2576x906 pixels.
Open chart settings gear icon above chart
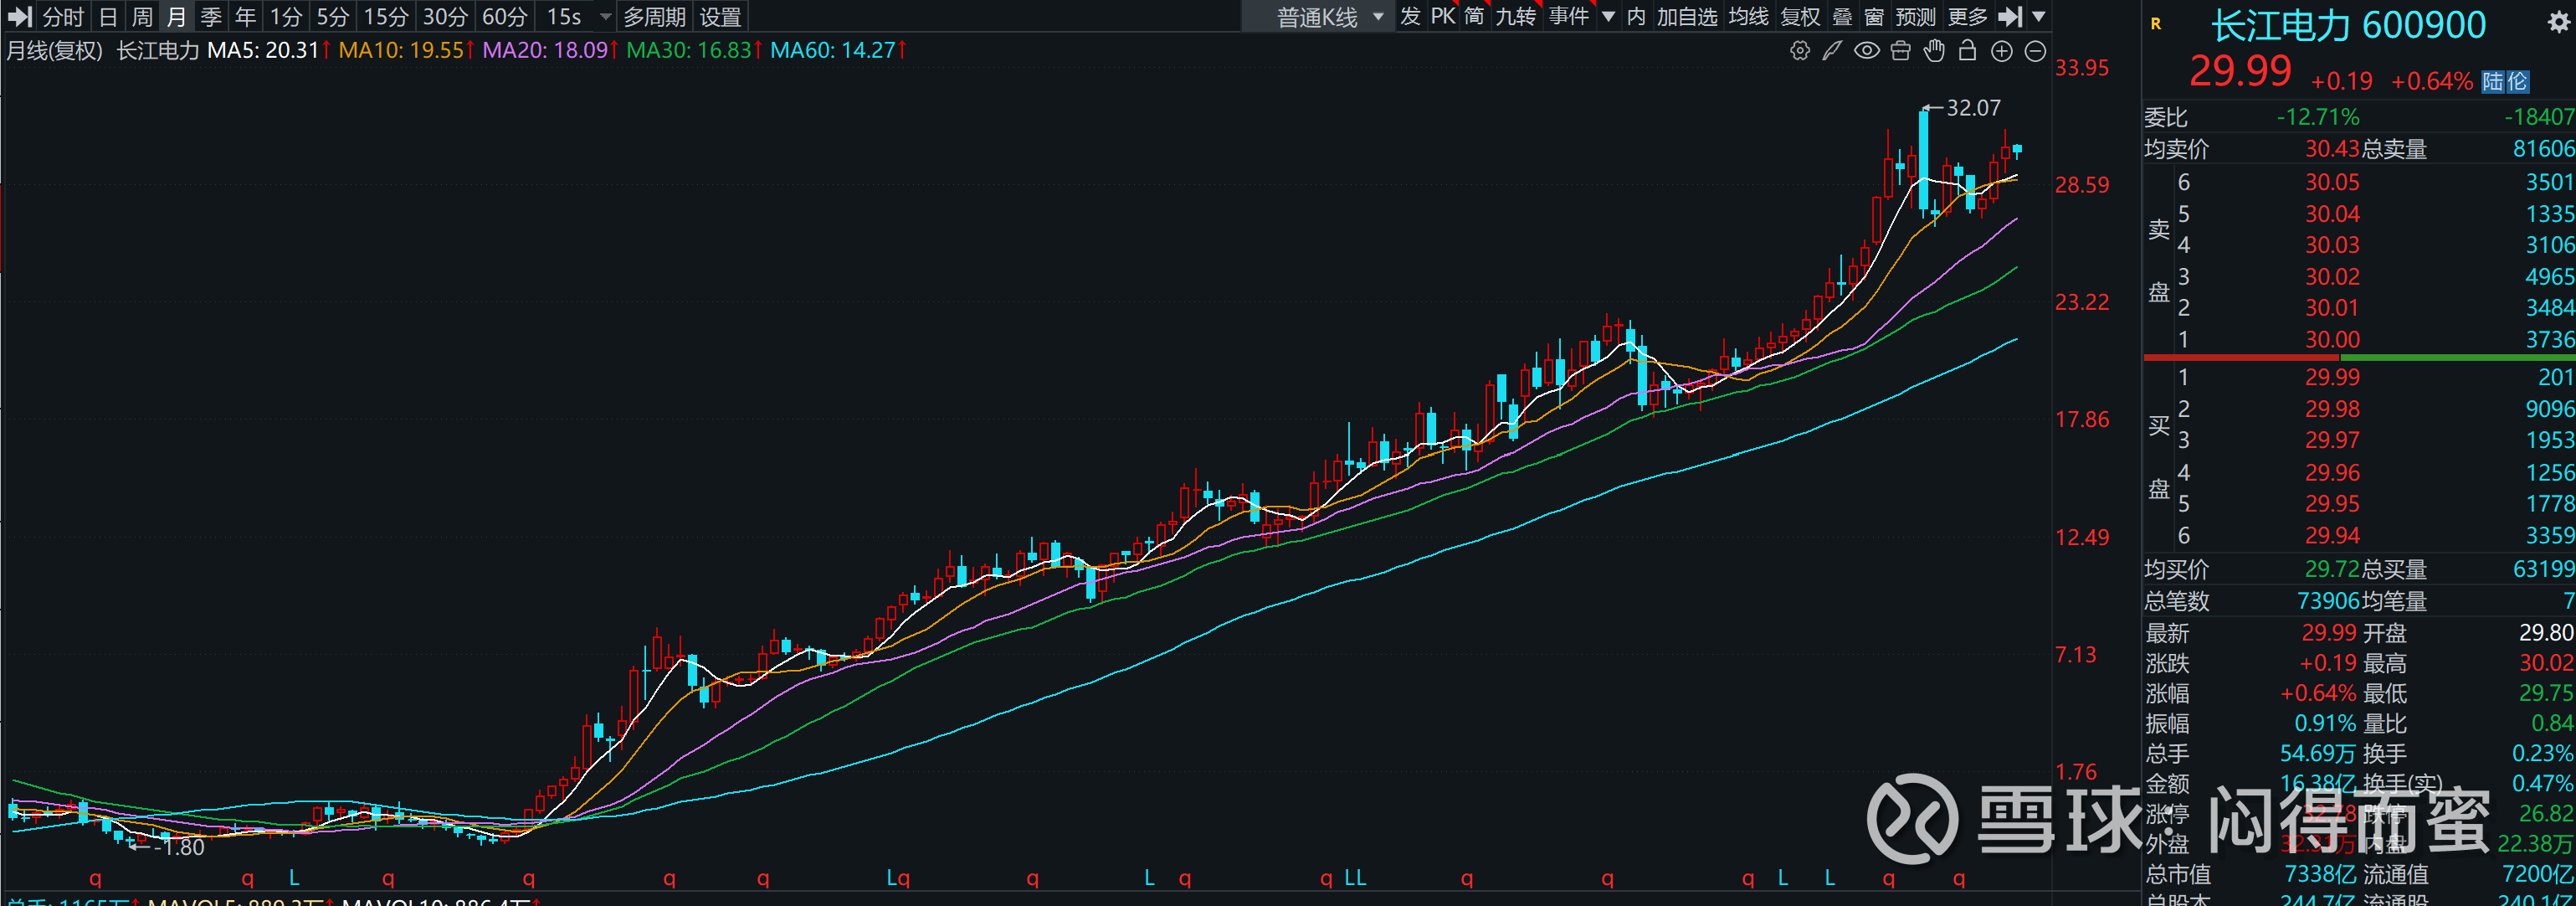click(x=1799, y=51)
